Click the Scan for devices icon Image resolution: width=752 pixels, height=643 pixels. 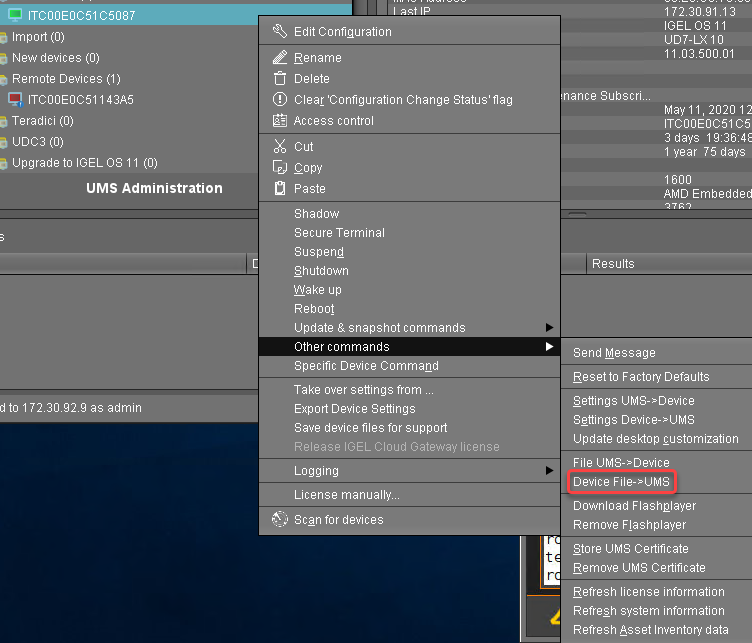click(279, 520)
